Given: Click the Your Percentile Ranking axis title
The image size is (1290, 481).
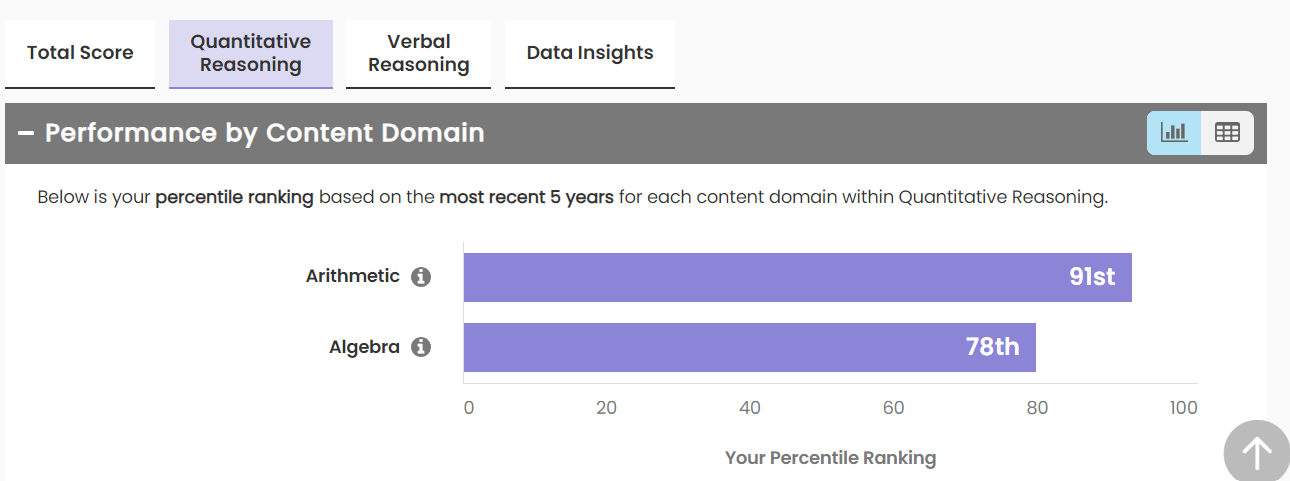Looking at the screenshot, I should click(830, 458).
